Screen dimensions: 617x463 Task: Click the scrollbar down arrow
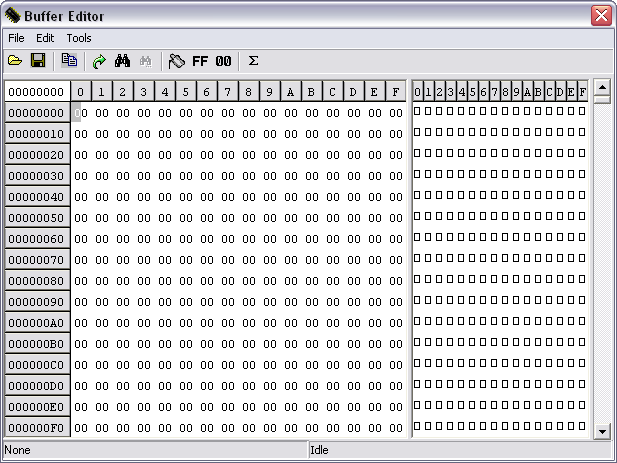pos(602,431)
